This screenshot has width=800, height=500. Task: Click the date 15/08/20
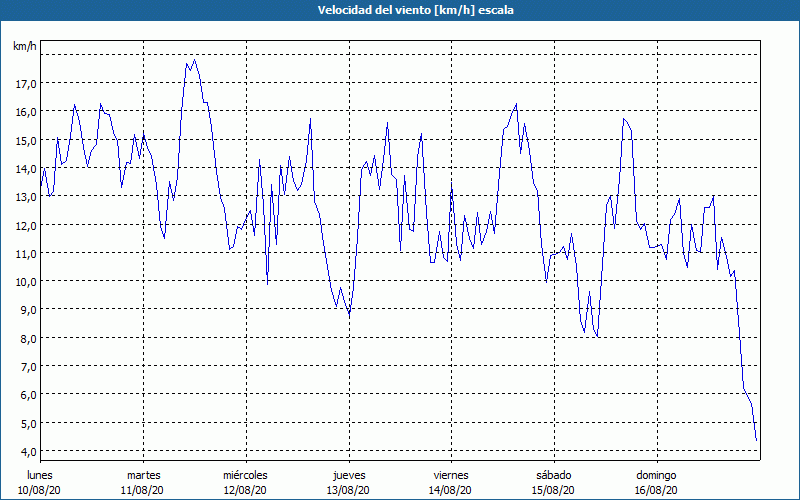click(x=553, y=490)
